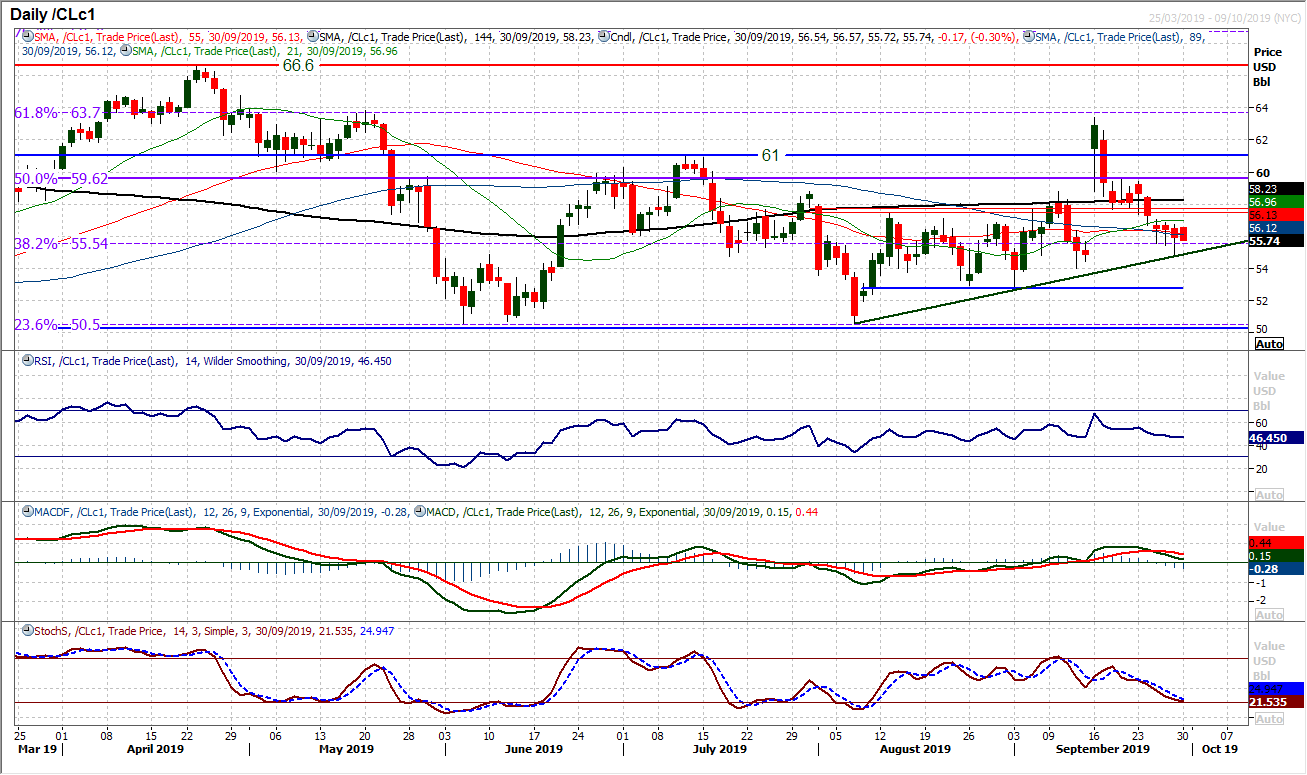Click the 66.6 resistance line label

(299, 65)
